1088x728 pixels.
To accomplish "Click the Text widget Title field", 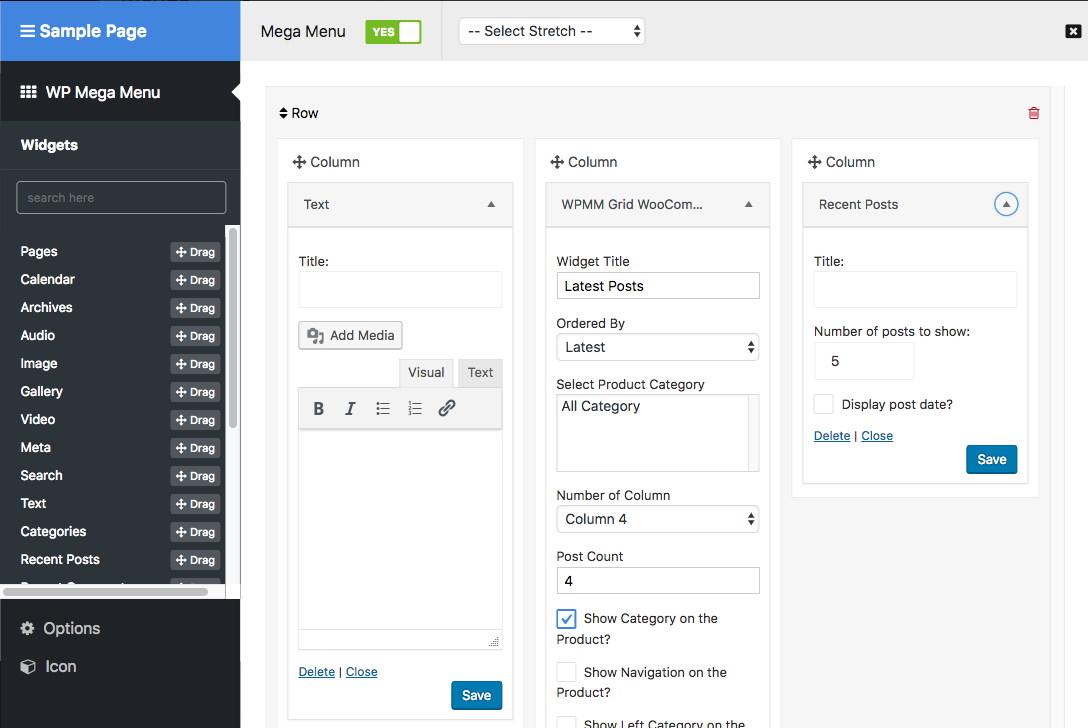I will pyautogui.click(x=400, y=289).
